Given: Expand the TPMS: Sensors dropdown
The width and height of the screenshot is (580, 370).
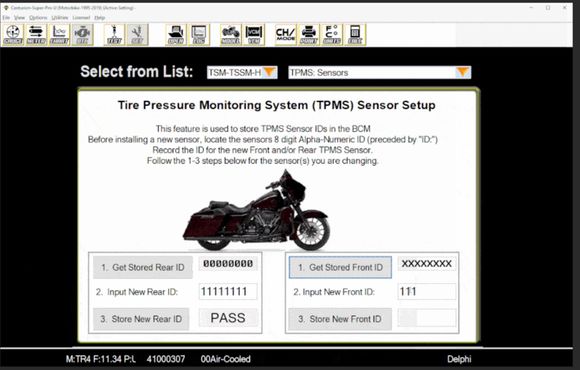Looking at the screenshot, I should pos(380,73).
